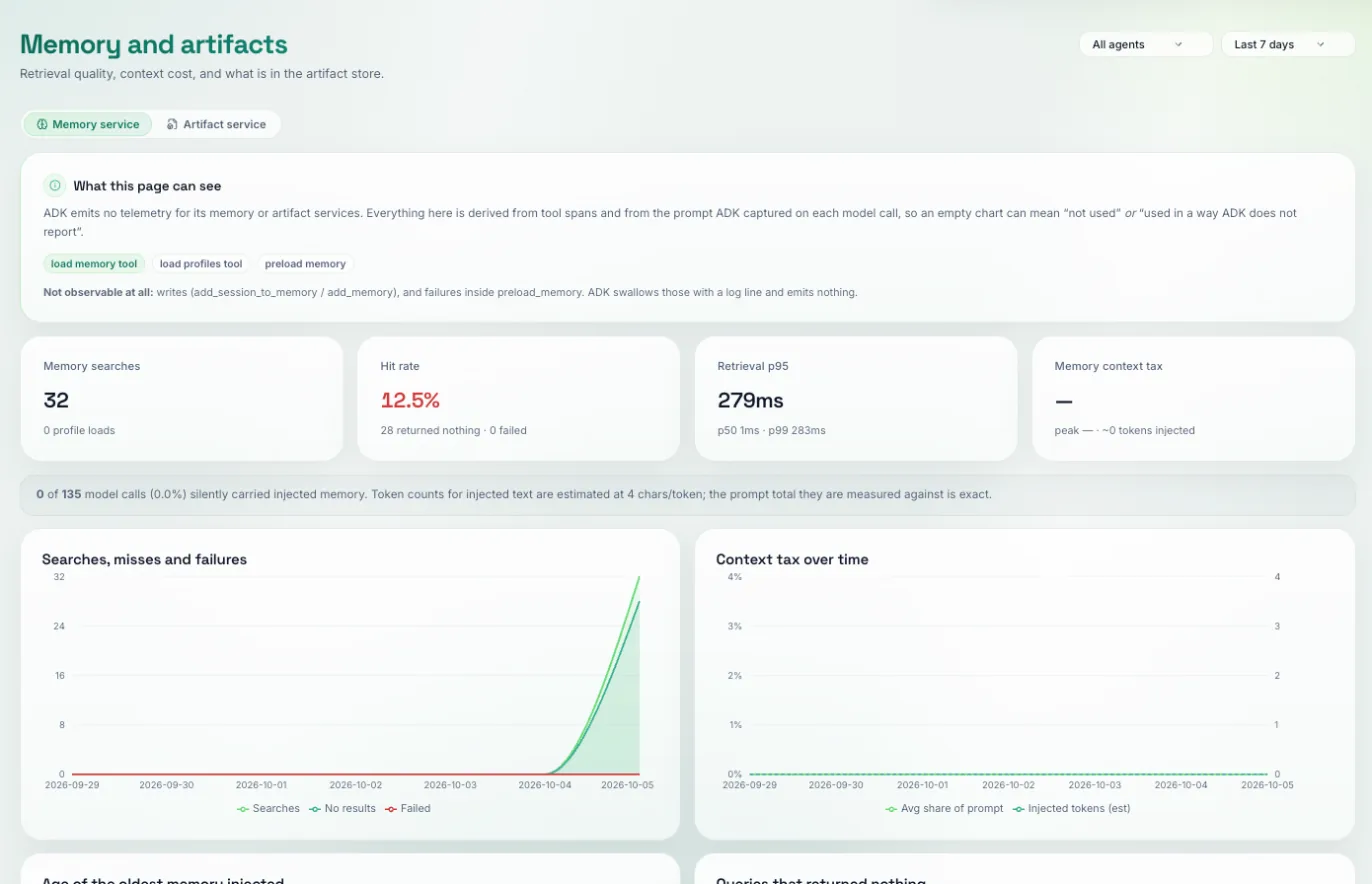Select the load profiles tool chip
The height and width of the screenshot is (884, 1372).
[201, 264]
